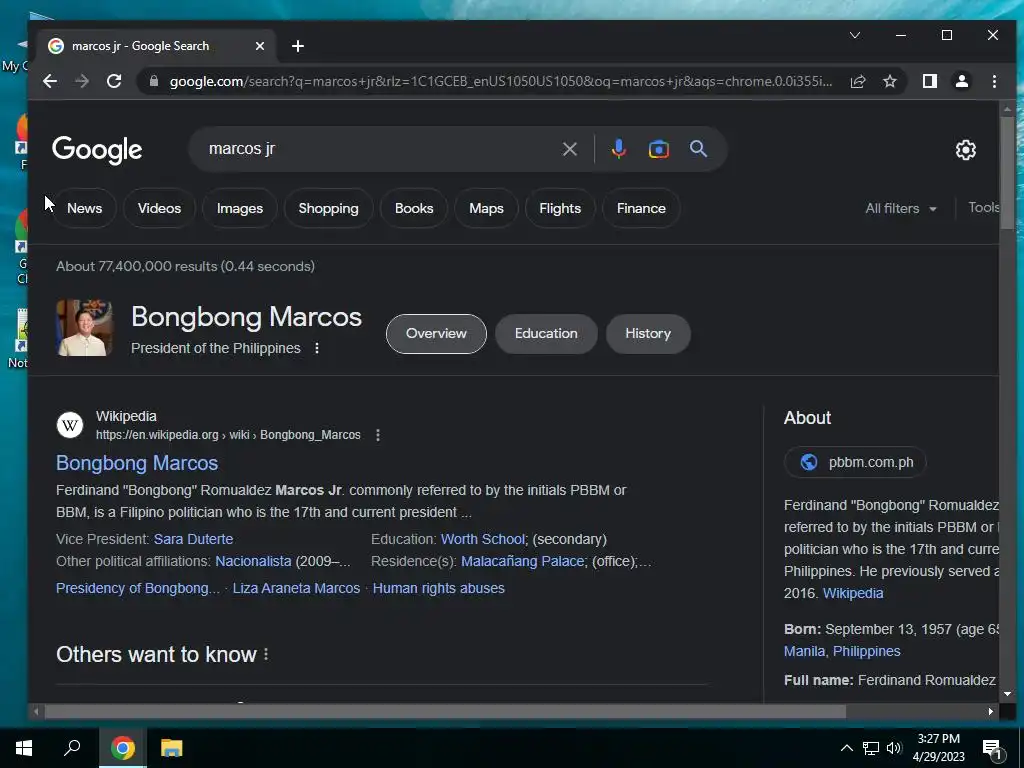
Task: Start voice search with the microphone icon
Action: pyautogui.click(x=618, y=150)
